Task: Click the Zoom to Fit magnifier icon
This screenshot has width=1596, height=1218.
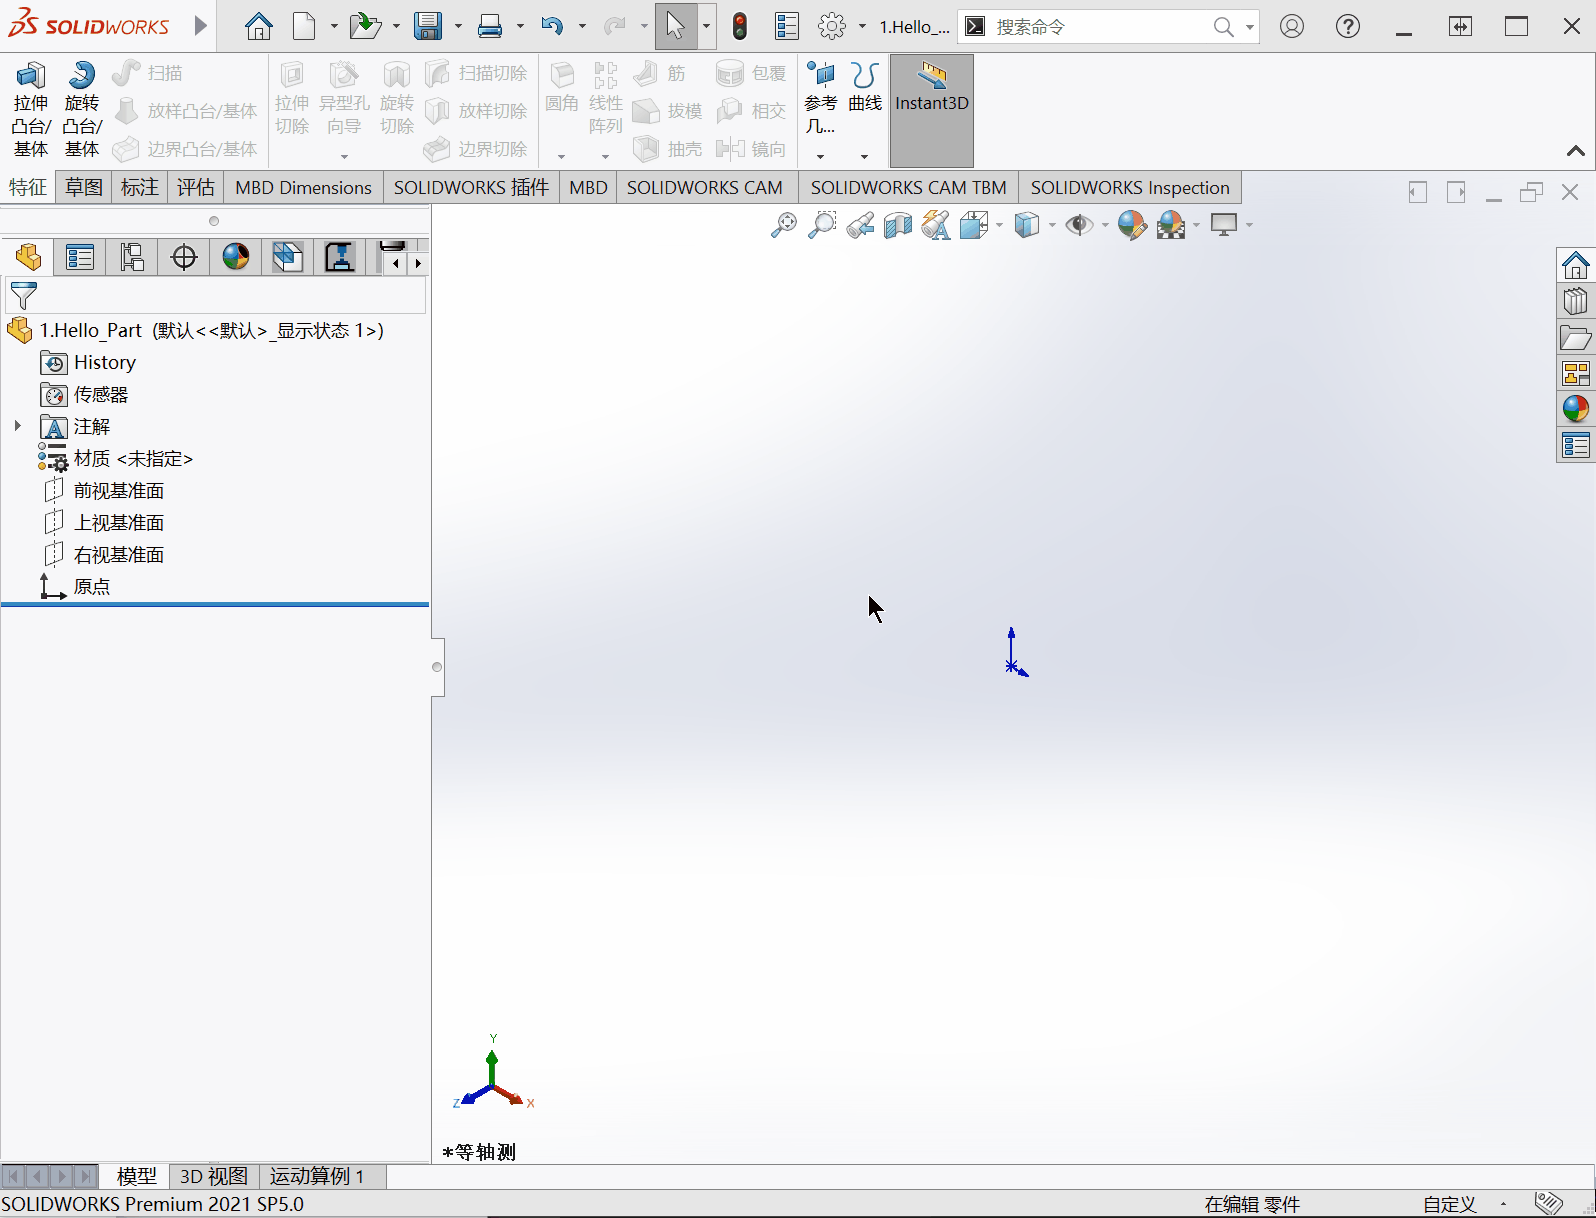Action: [x=784, y=225]
